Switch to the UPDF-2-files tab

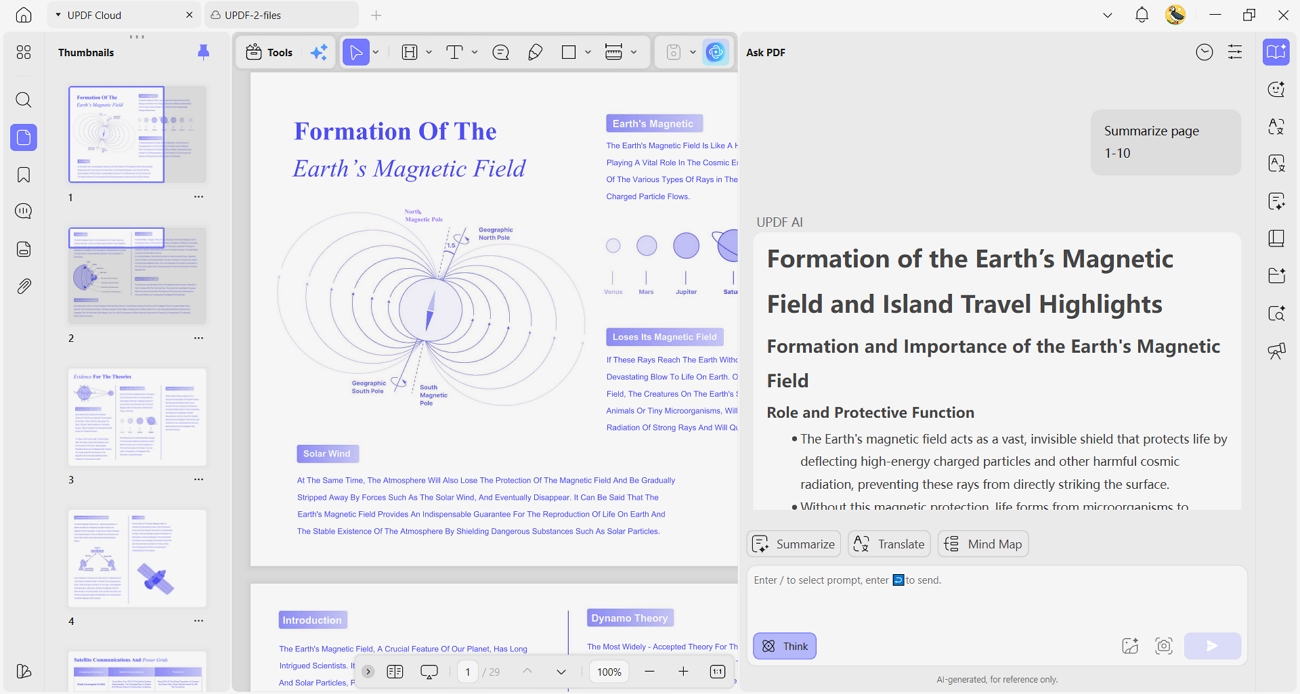pos(280,15)
